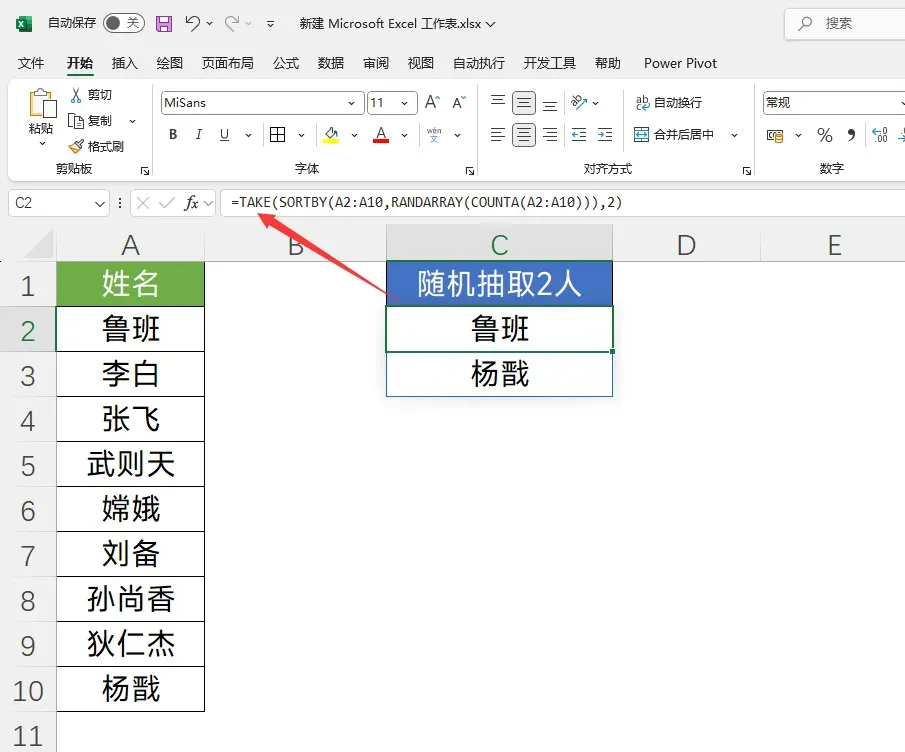Click the Insert Function fx icon
Viewport: 905px width, 752px height.
(x=191, y=203)
